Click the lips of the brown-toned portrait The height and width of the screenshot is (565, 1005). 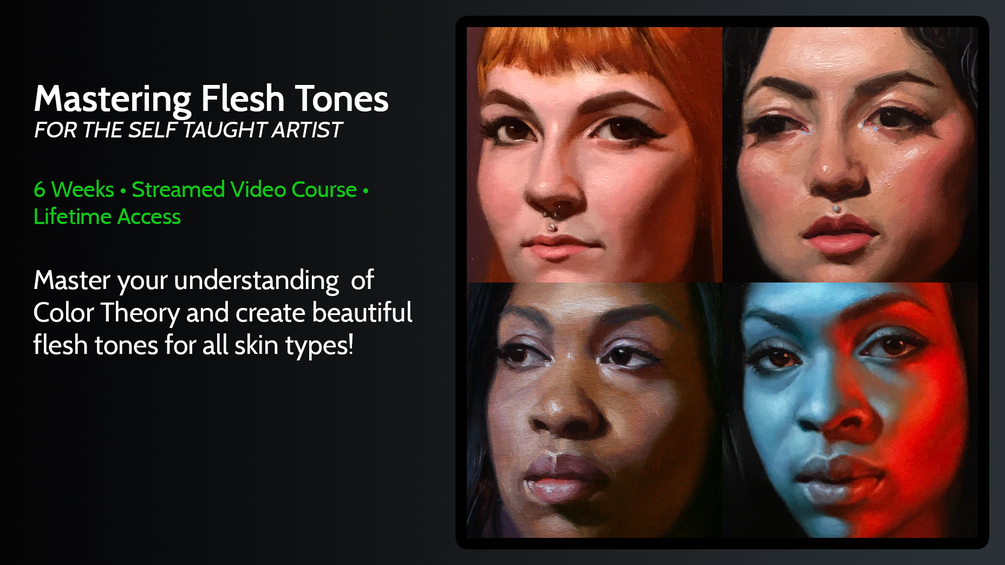click(x=563, y=479)
